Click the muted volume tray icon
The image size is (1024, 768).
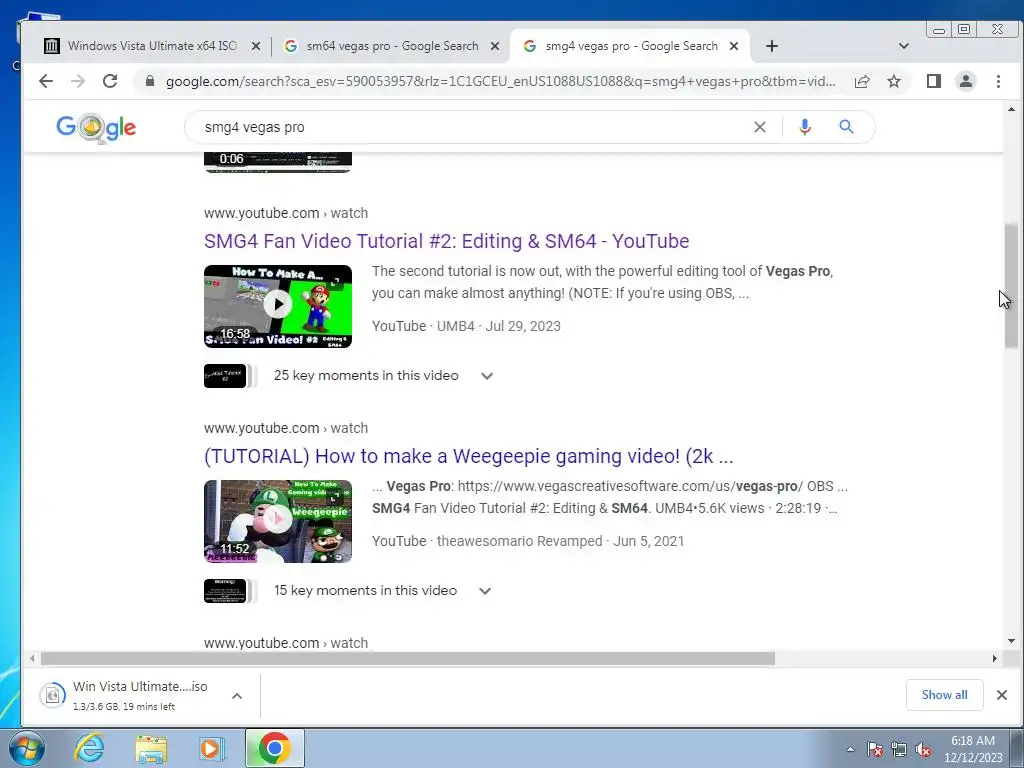pyautogui.click(x=923, y=750)
